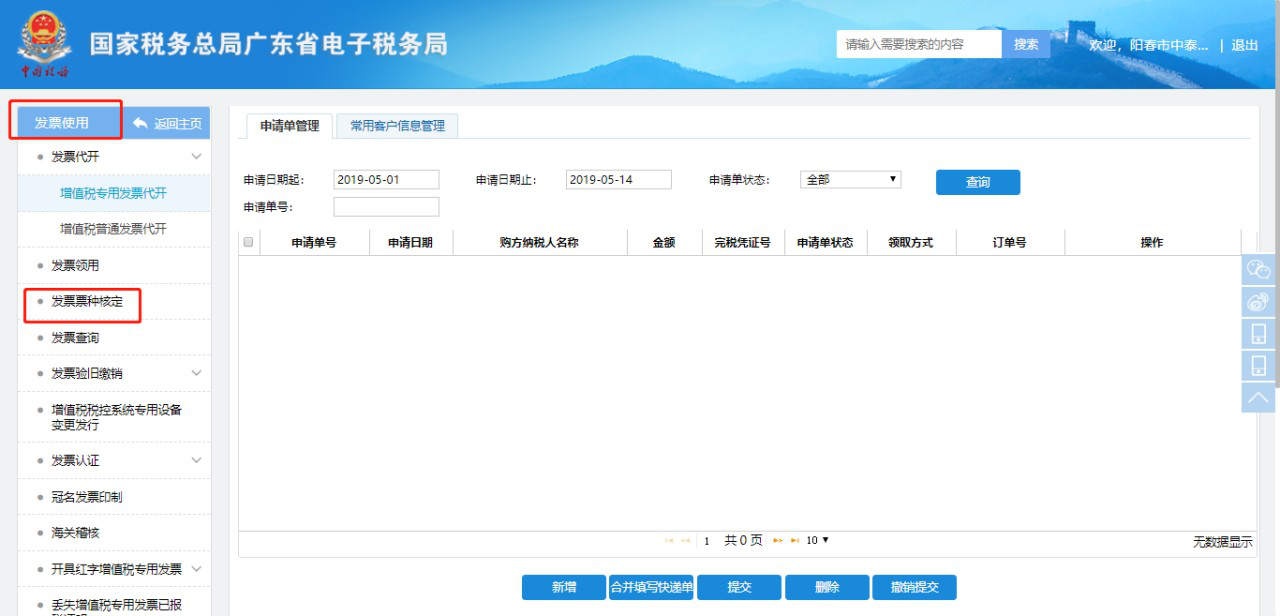Expand the 开具红字增值税专用发票 chevron
The width and height of the screenshot is (1280, 616).
tap(196, 569)
